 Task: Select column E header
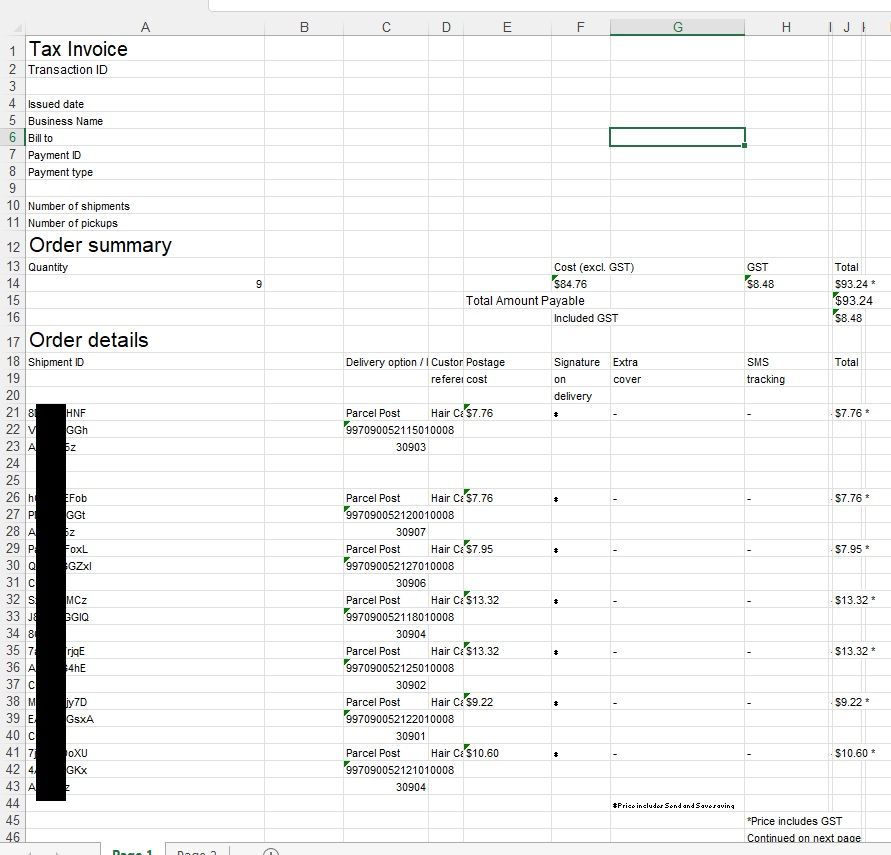tap(507, 27)
